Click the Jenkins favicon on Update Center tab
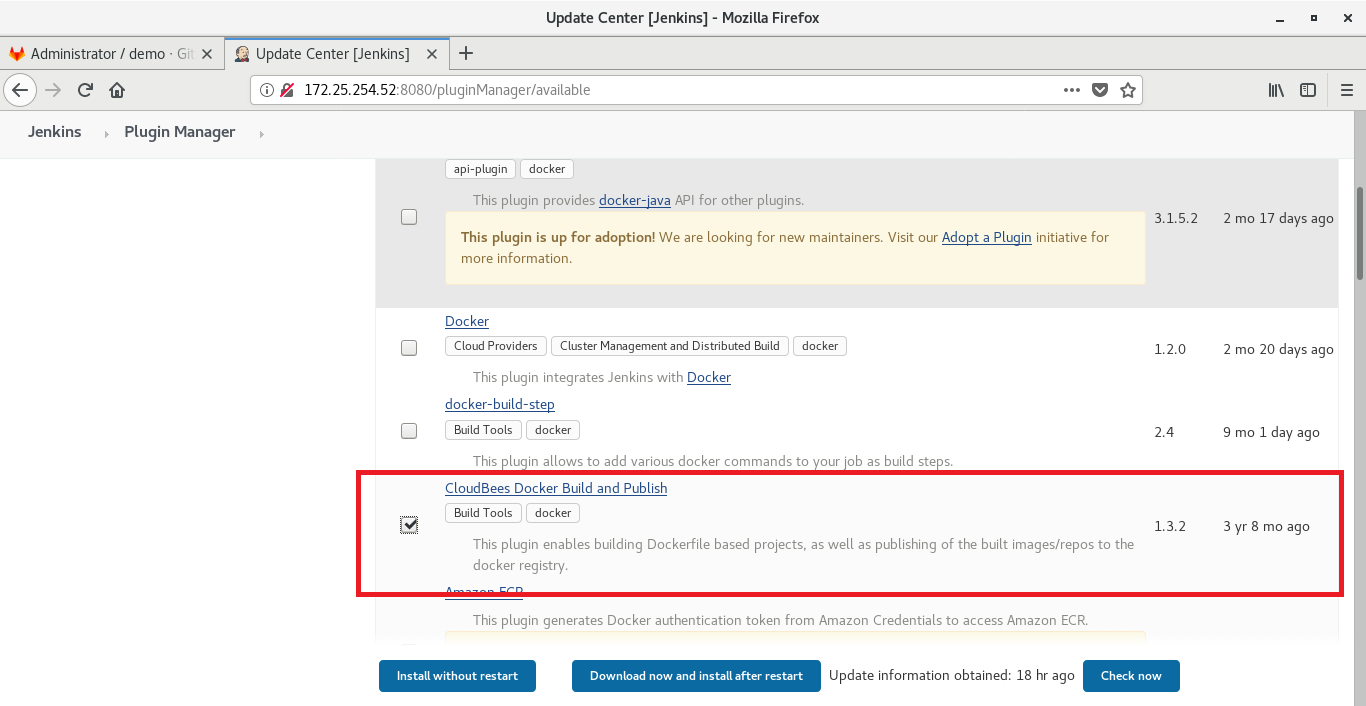Viewport: 1366px width, 706px height. [242, 54]
